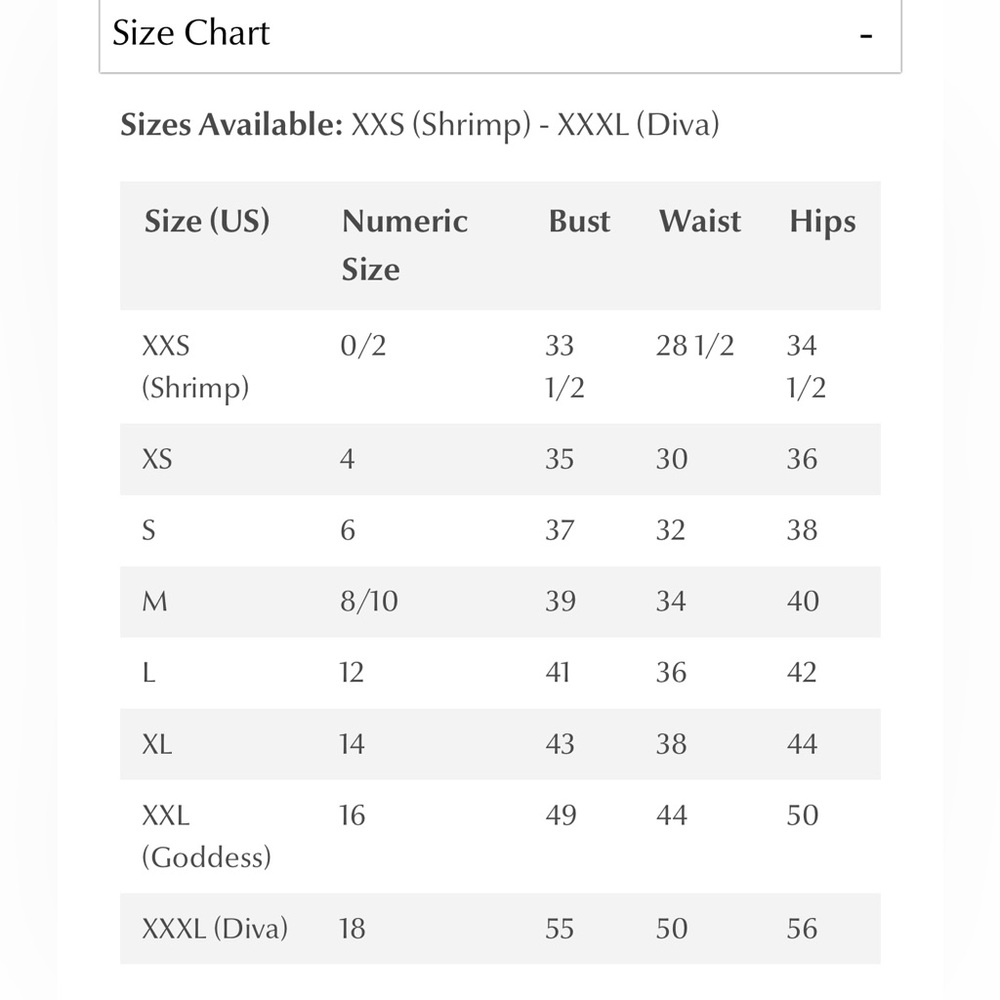
Task: Click the minus icon beside Size Chart
Action: pos(865,36)
